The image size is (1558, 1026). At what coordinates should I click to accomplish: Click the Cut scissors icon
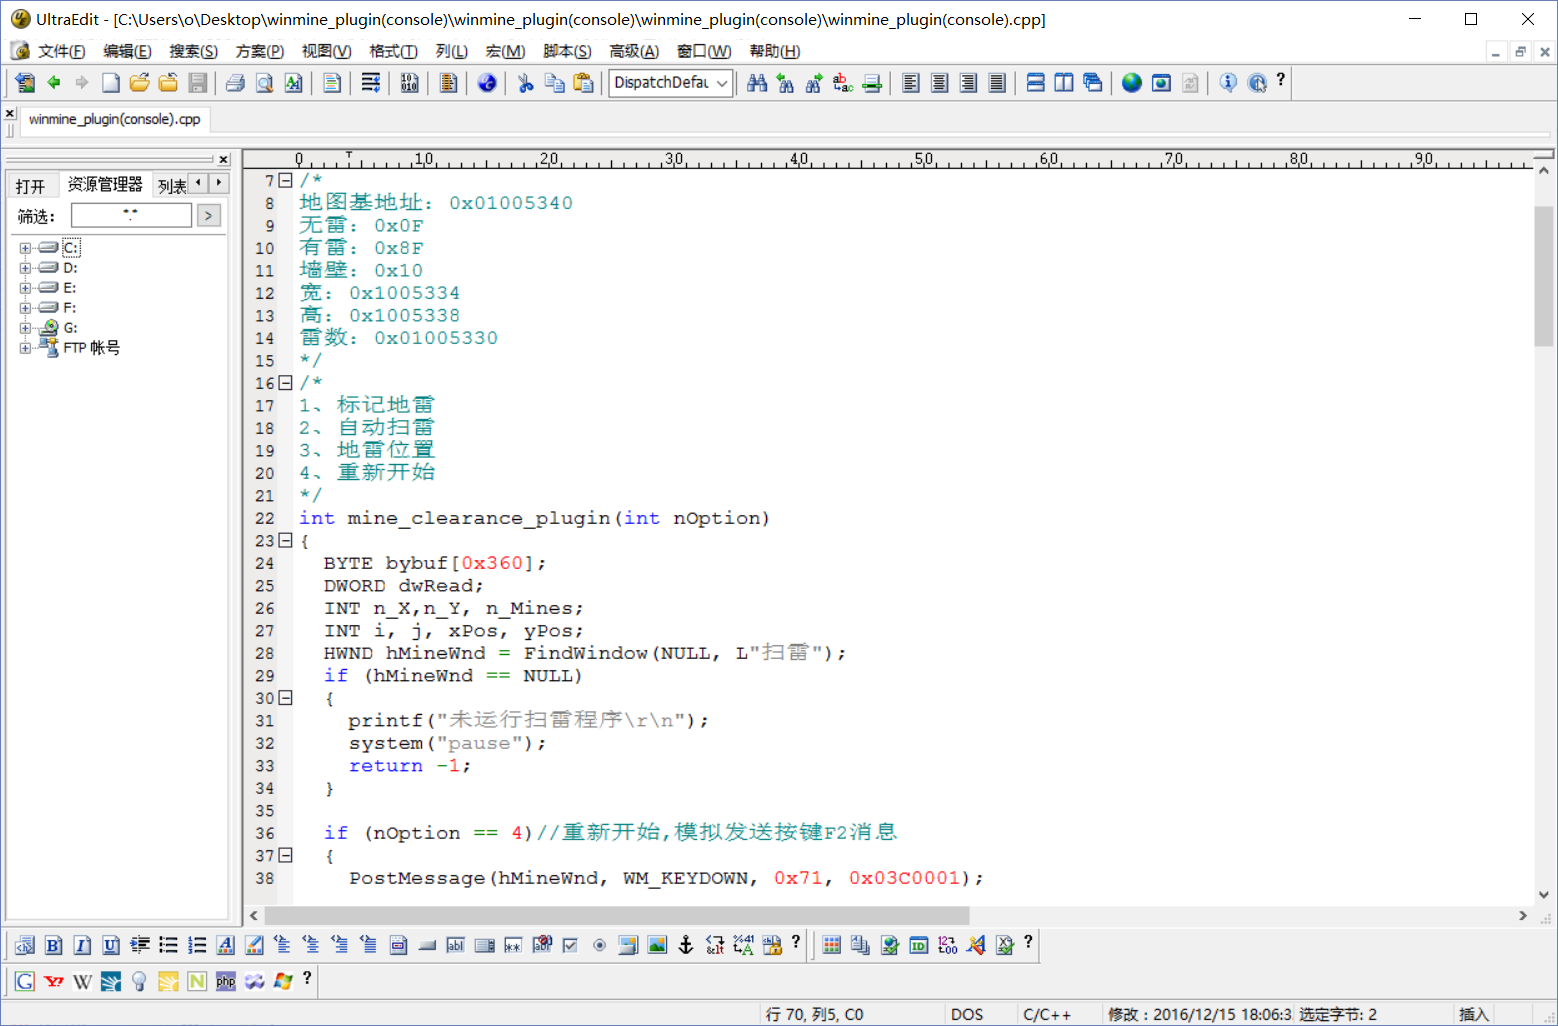(525, 83)
